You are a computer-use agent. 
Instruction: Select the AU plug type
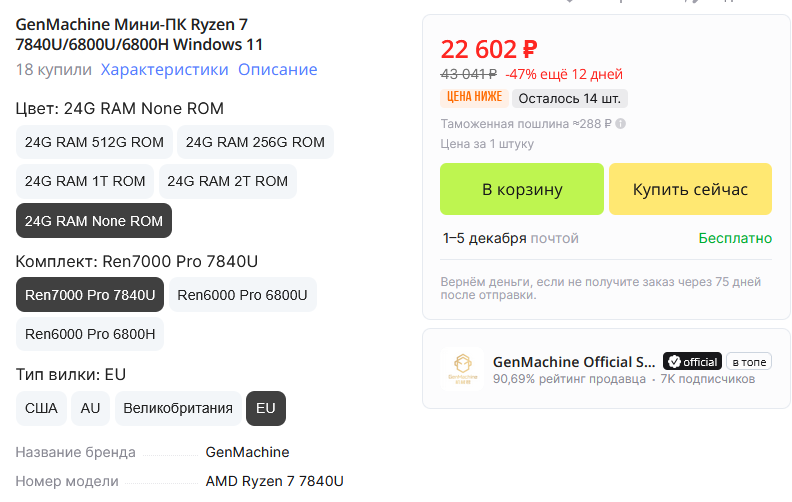(x=91, y=408)
